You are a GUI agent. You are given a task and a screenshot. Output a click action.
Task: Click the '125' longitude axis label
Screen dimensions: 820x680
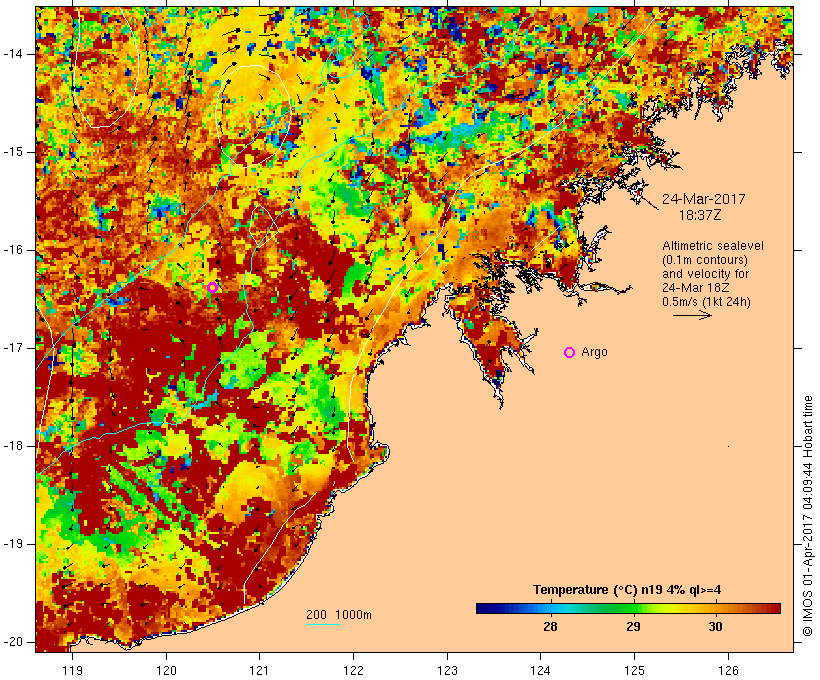[x=634, y=670]
